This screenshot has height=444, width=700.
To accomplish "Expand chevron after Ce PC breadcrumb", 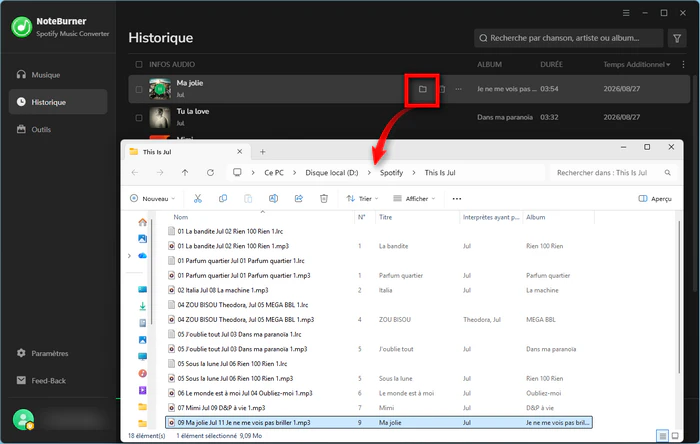I will [x=294, y=173].
